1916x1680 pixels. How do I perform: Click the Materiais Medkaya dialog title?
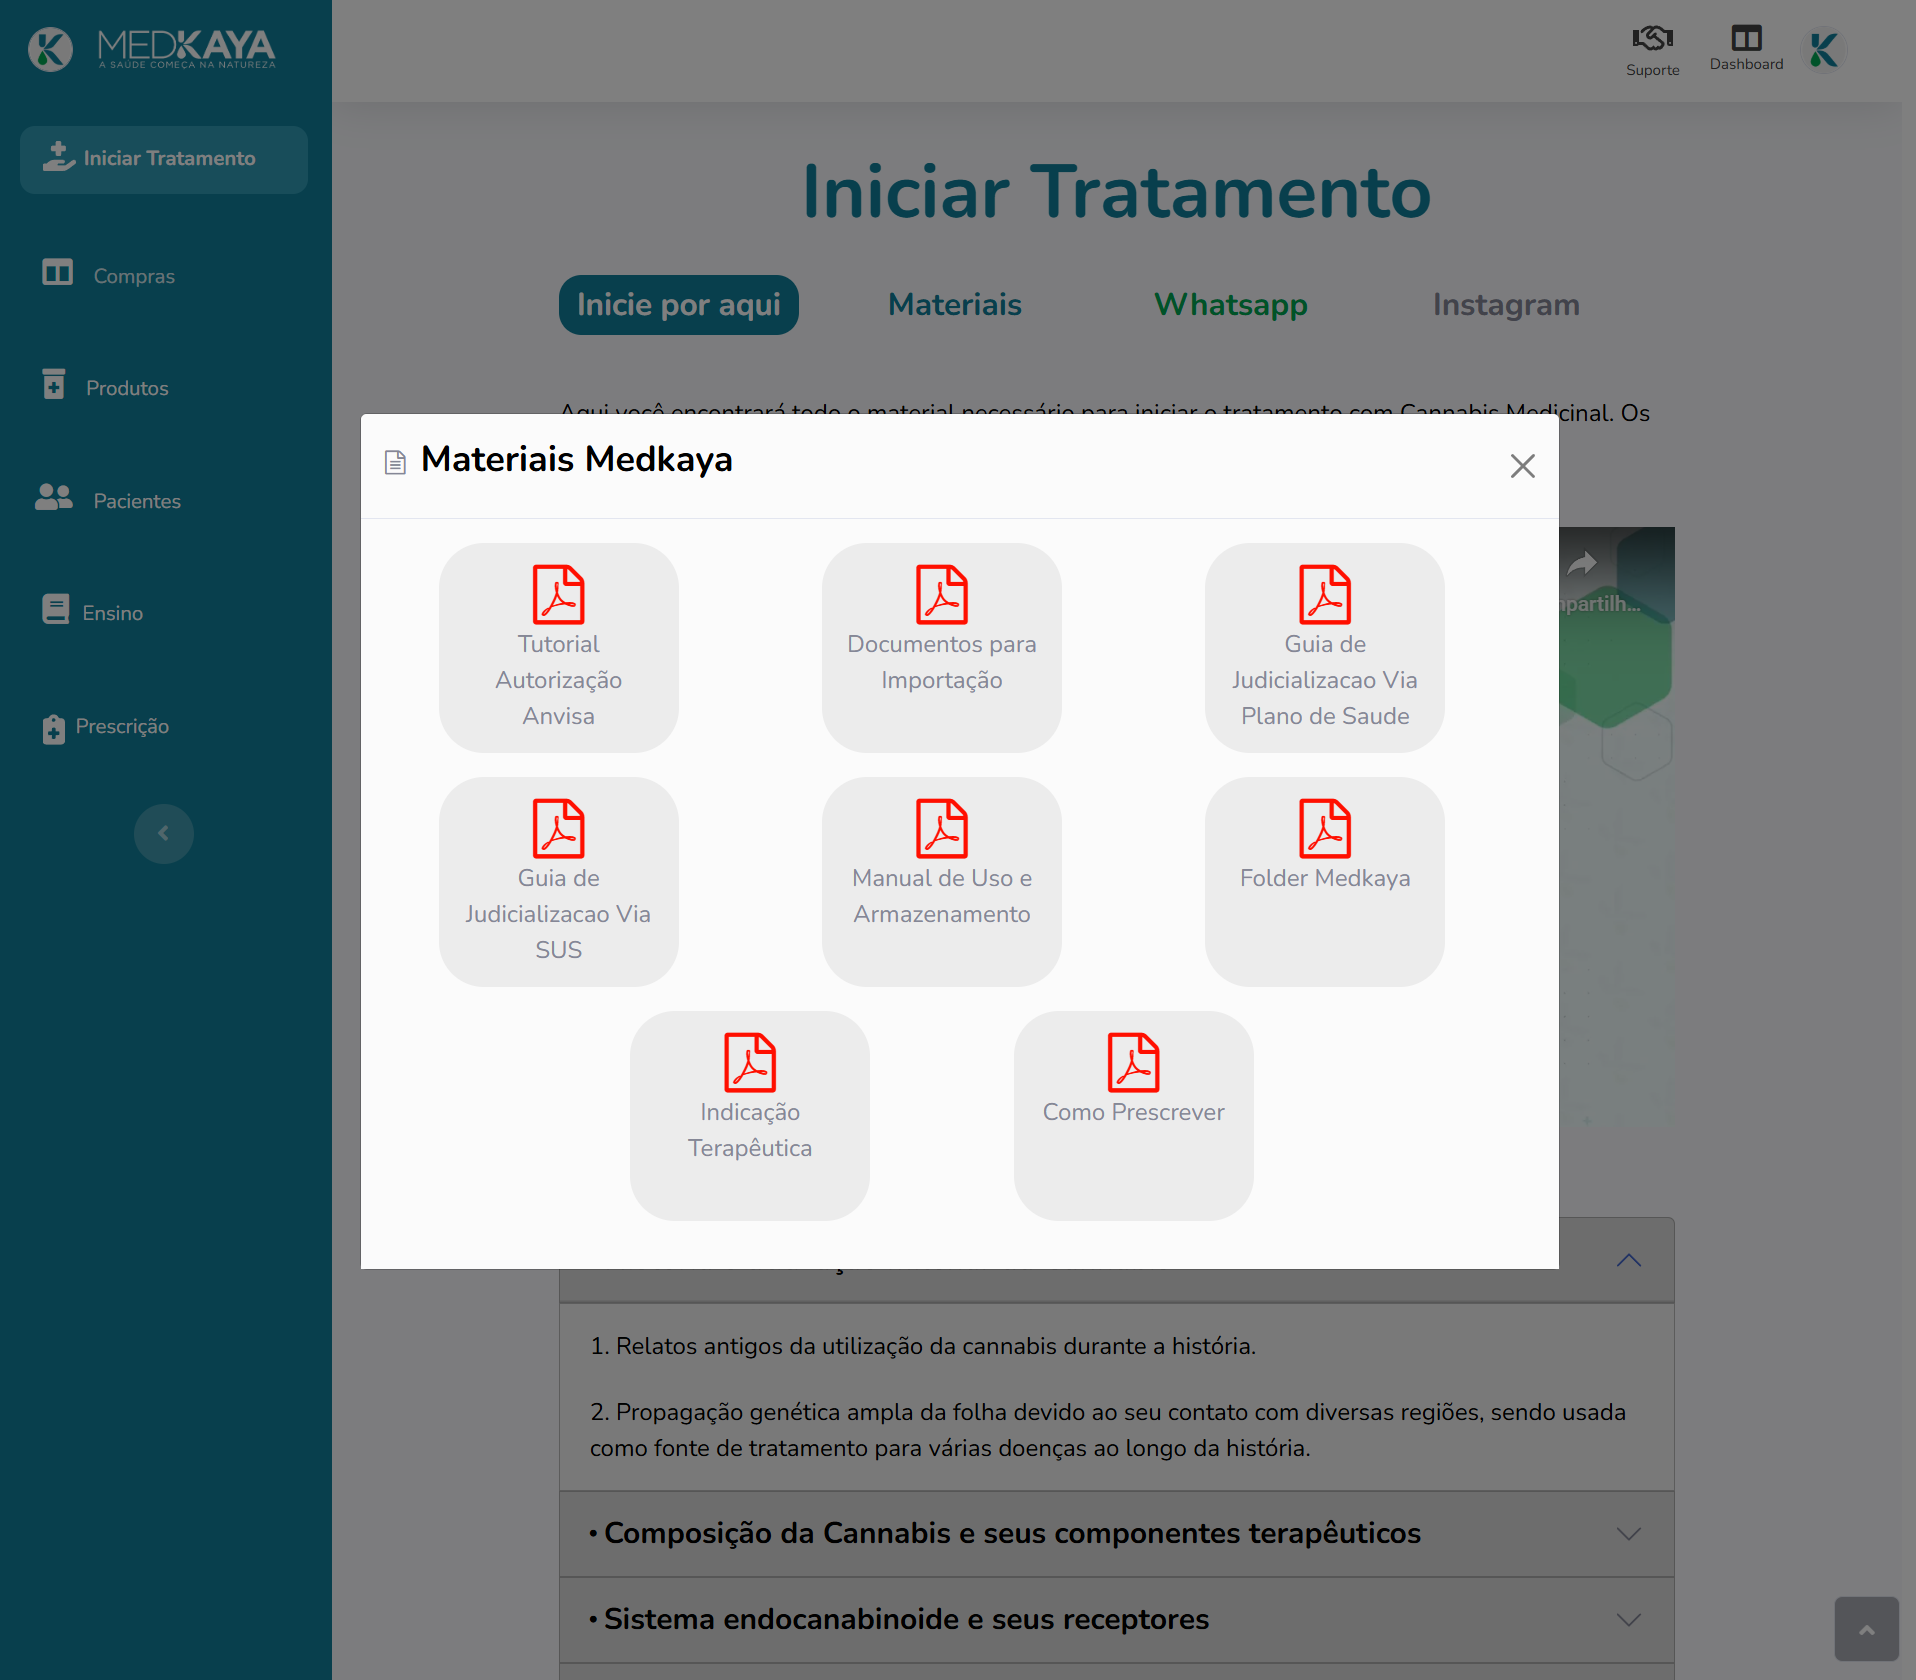pyautogui.click(x=576, y=459)
